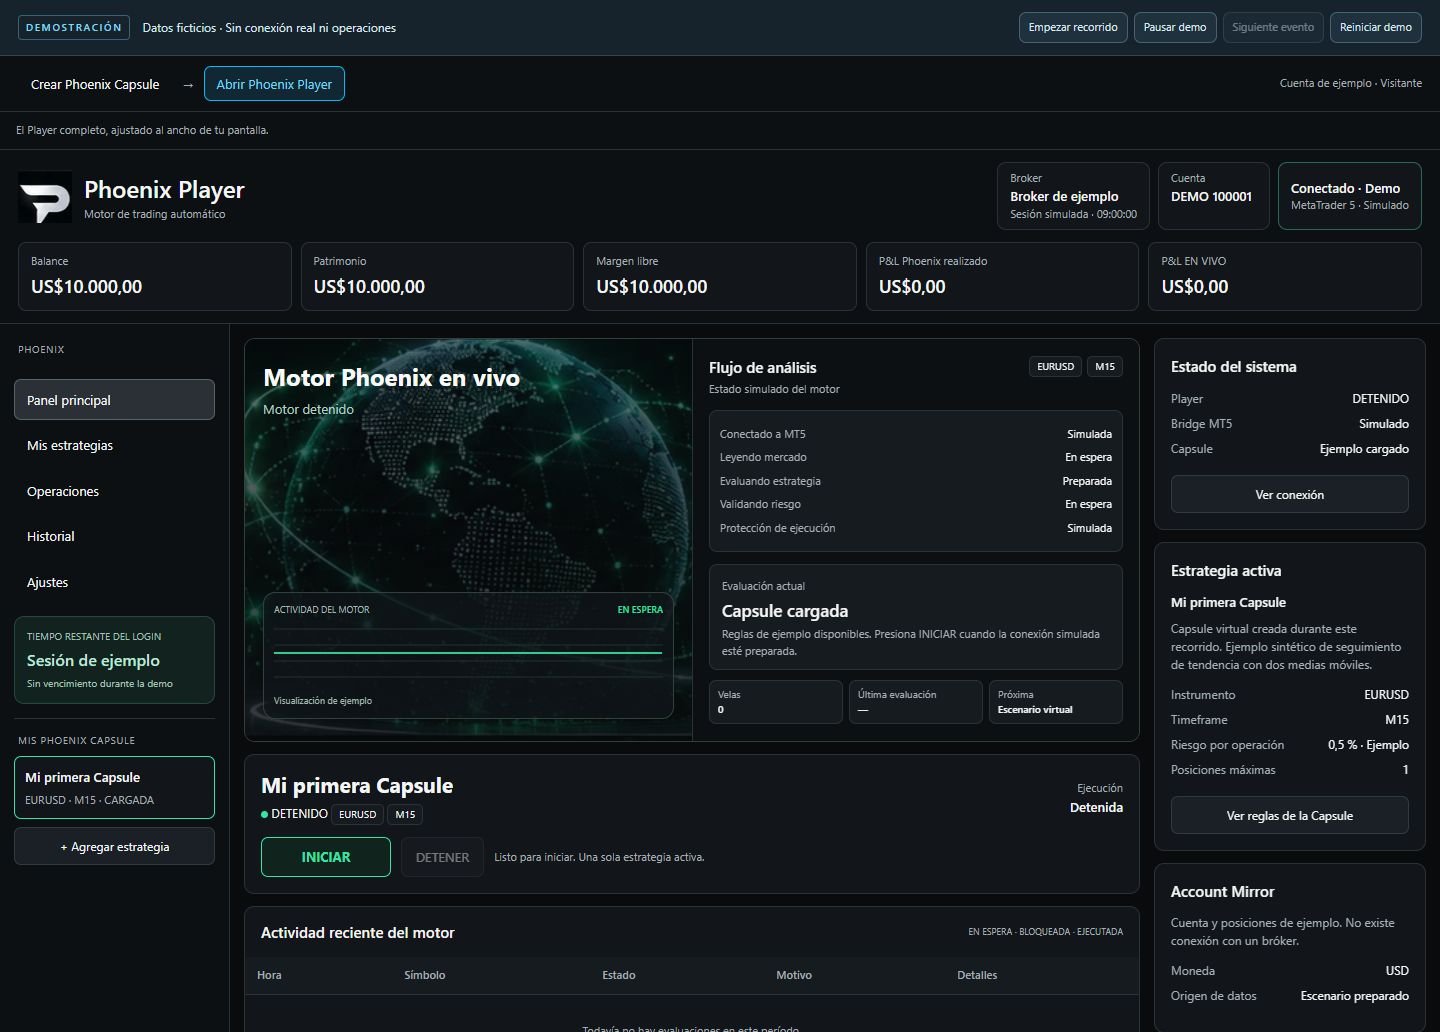Click the Leyendo mercado row
This screenshot has height=1032, width=1440.
(x=916, y=457)
